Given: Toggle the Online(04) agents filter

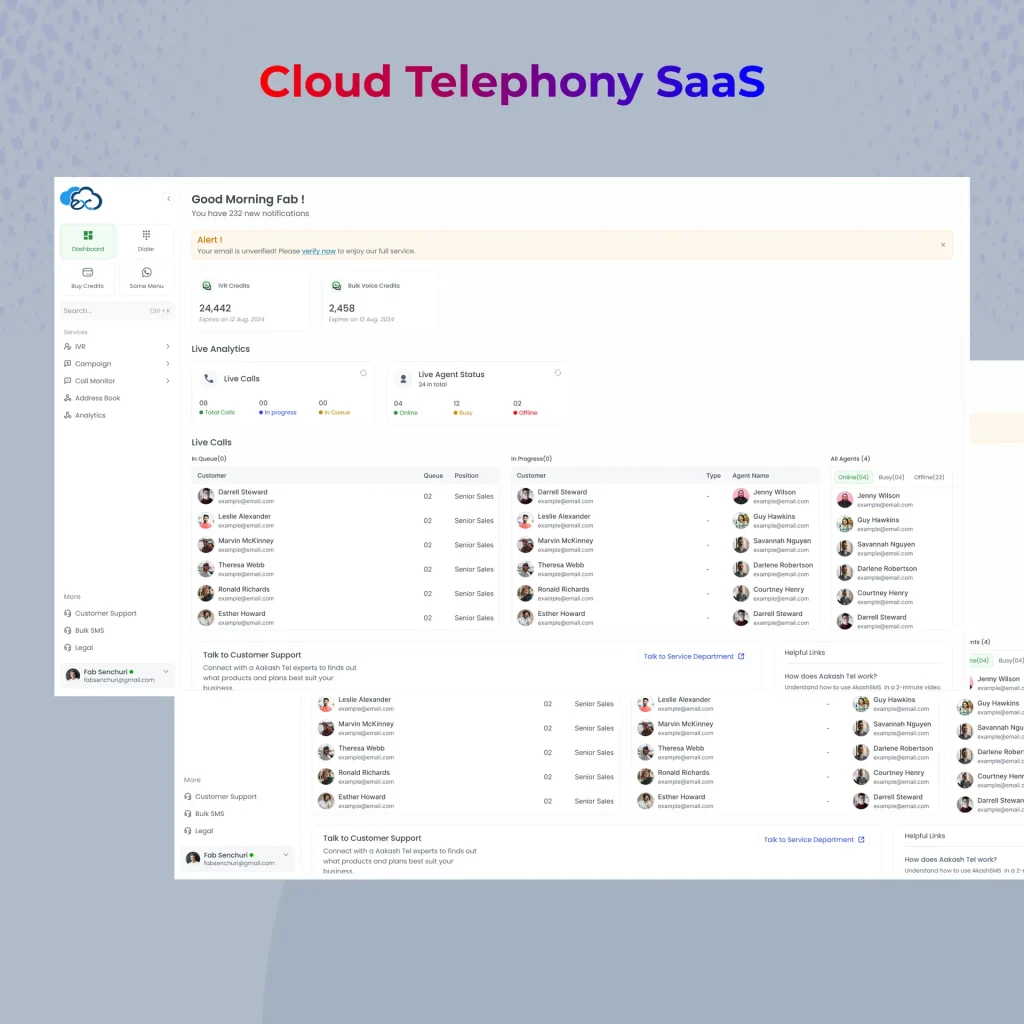Looking at the screenshot, I should [855, 477].
